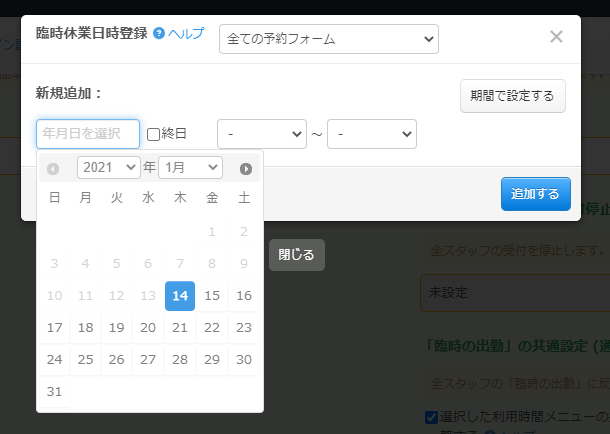Open the year 2021 dropdown
Screen dimensions: 610x434
(108, 168)
